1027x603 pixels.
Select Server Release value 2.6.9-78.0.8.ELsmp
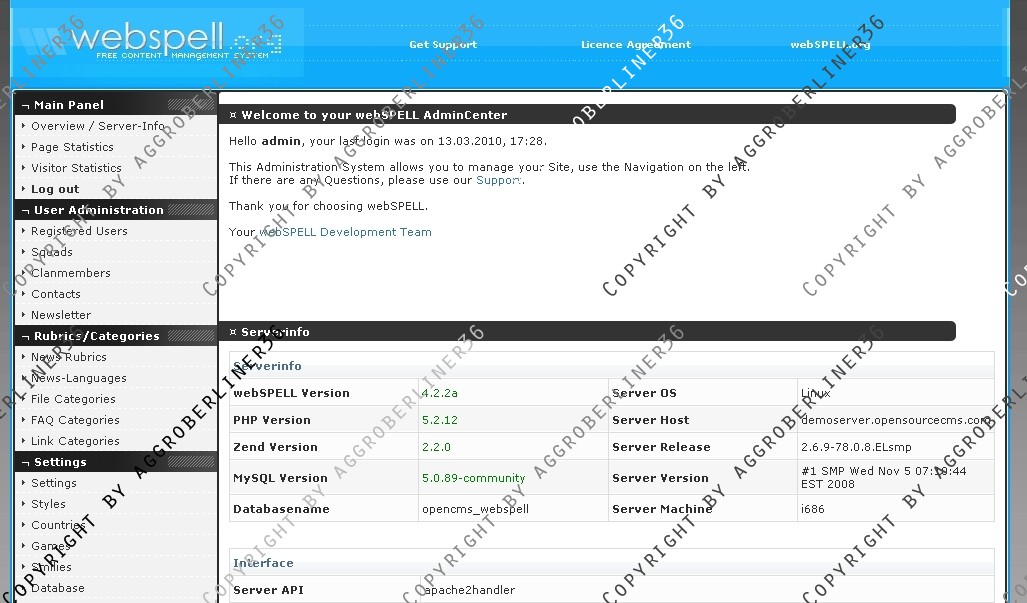click(856, 447)
